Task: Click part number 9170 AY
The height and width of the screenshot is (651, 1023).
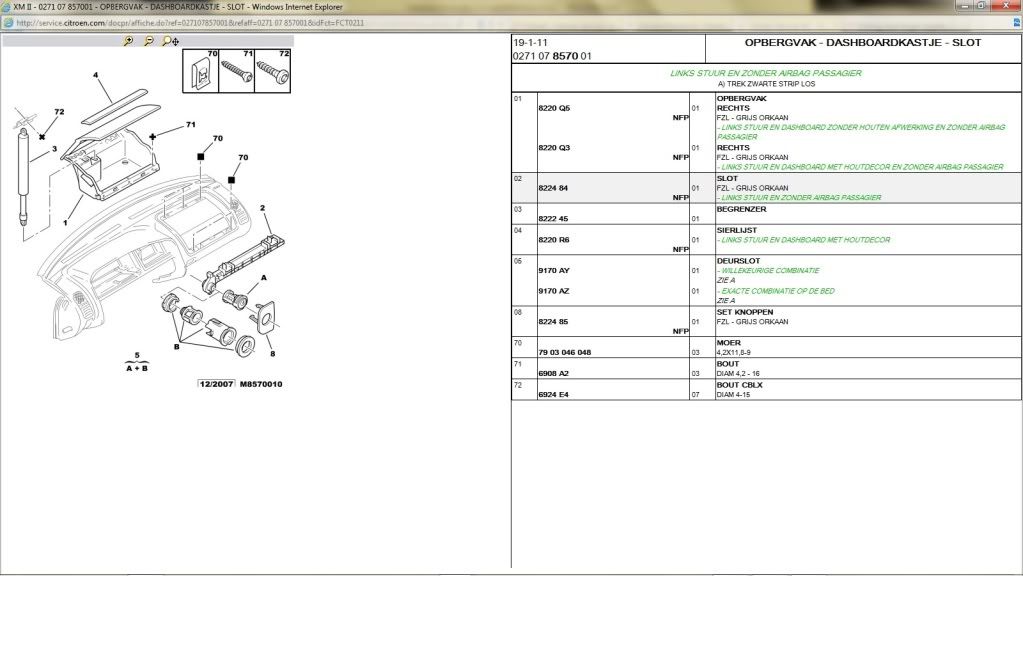Action: (553, 271)
